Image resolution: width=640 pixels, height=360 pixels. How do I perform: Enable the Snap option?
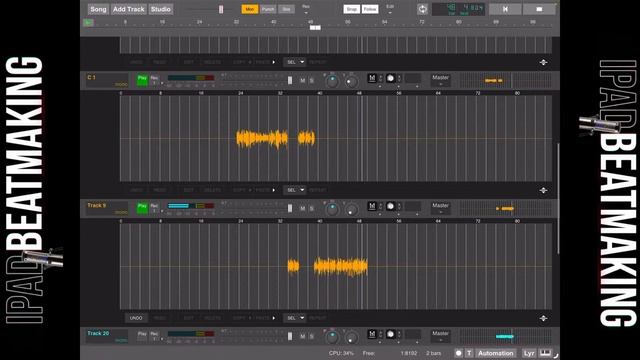click(x=351, y=9)
